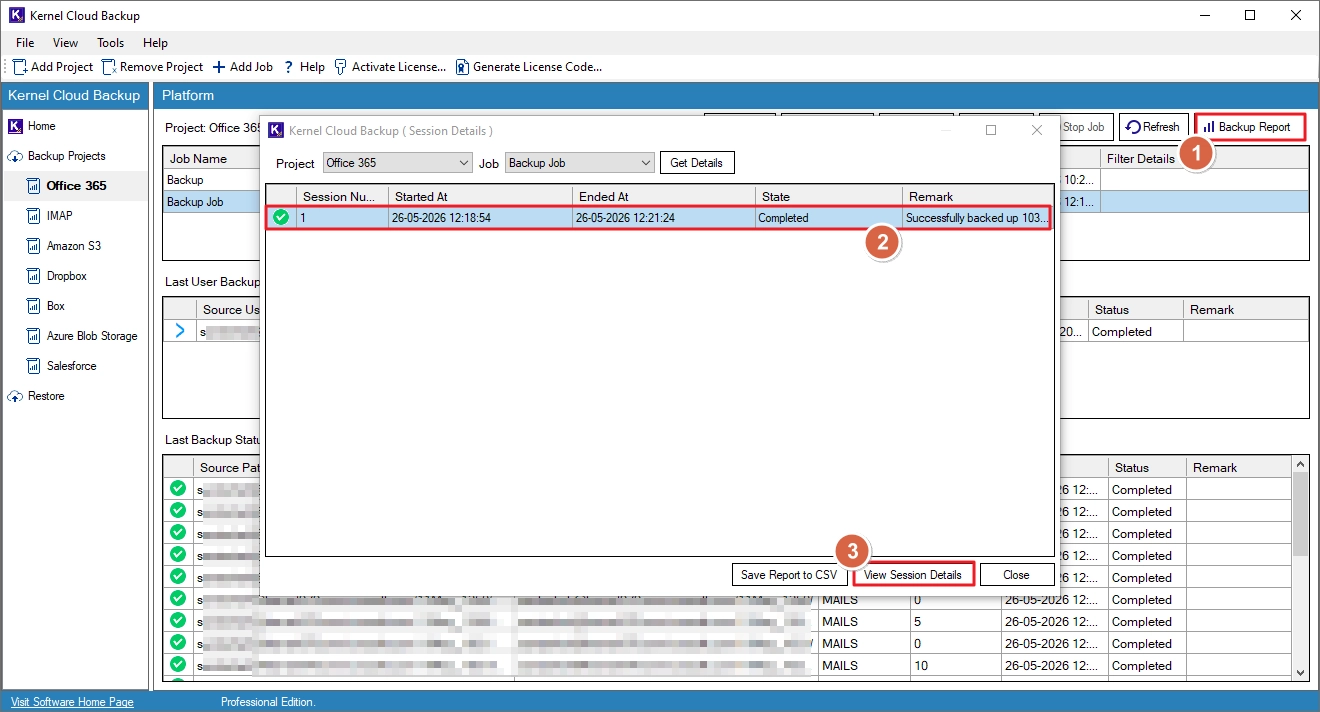This screenshot has height=712, width=1320.
Task: Follow the Visit Software Home Page link
Action: 72,702
